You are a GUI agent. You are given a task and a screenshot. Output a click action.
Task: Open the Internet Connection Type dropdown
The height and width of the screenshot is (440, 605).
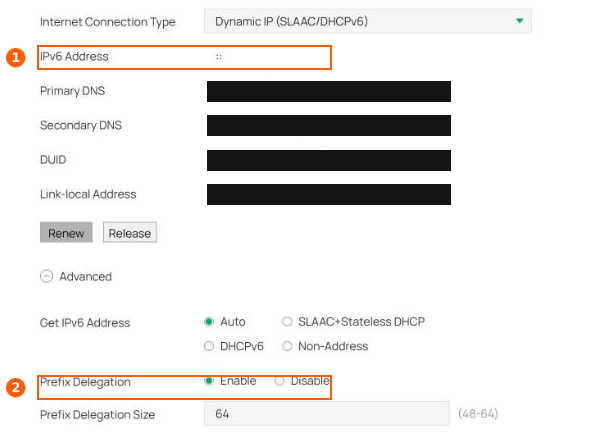click(x=368, y=21)
